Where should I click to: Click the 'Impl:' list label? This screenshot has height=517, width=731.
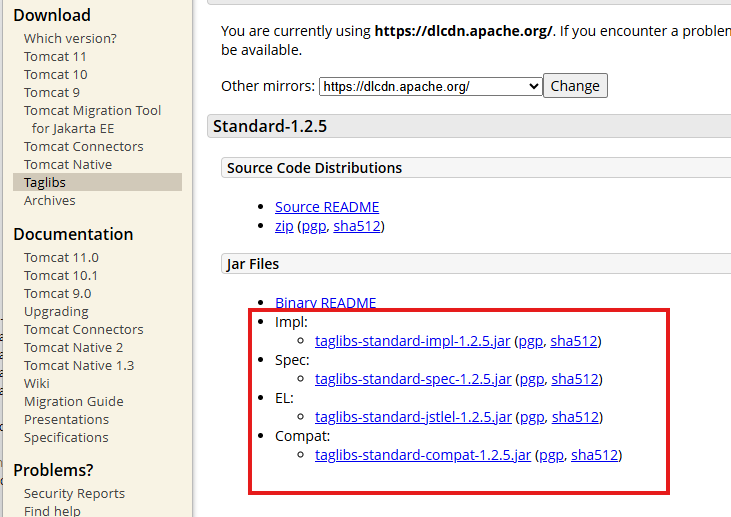tap(291, 322)
